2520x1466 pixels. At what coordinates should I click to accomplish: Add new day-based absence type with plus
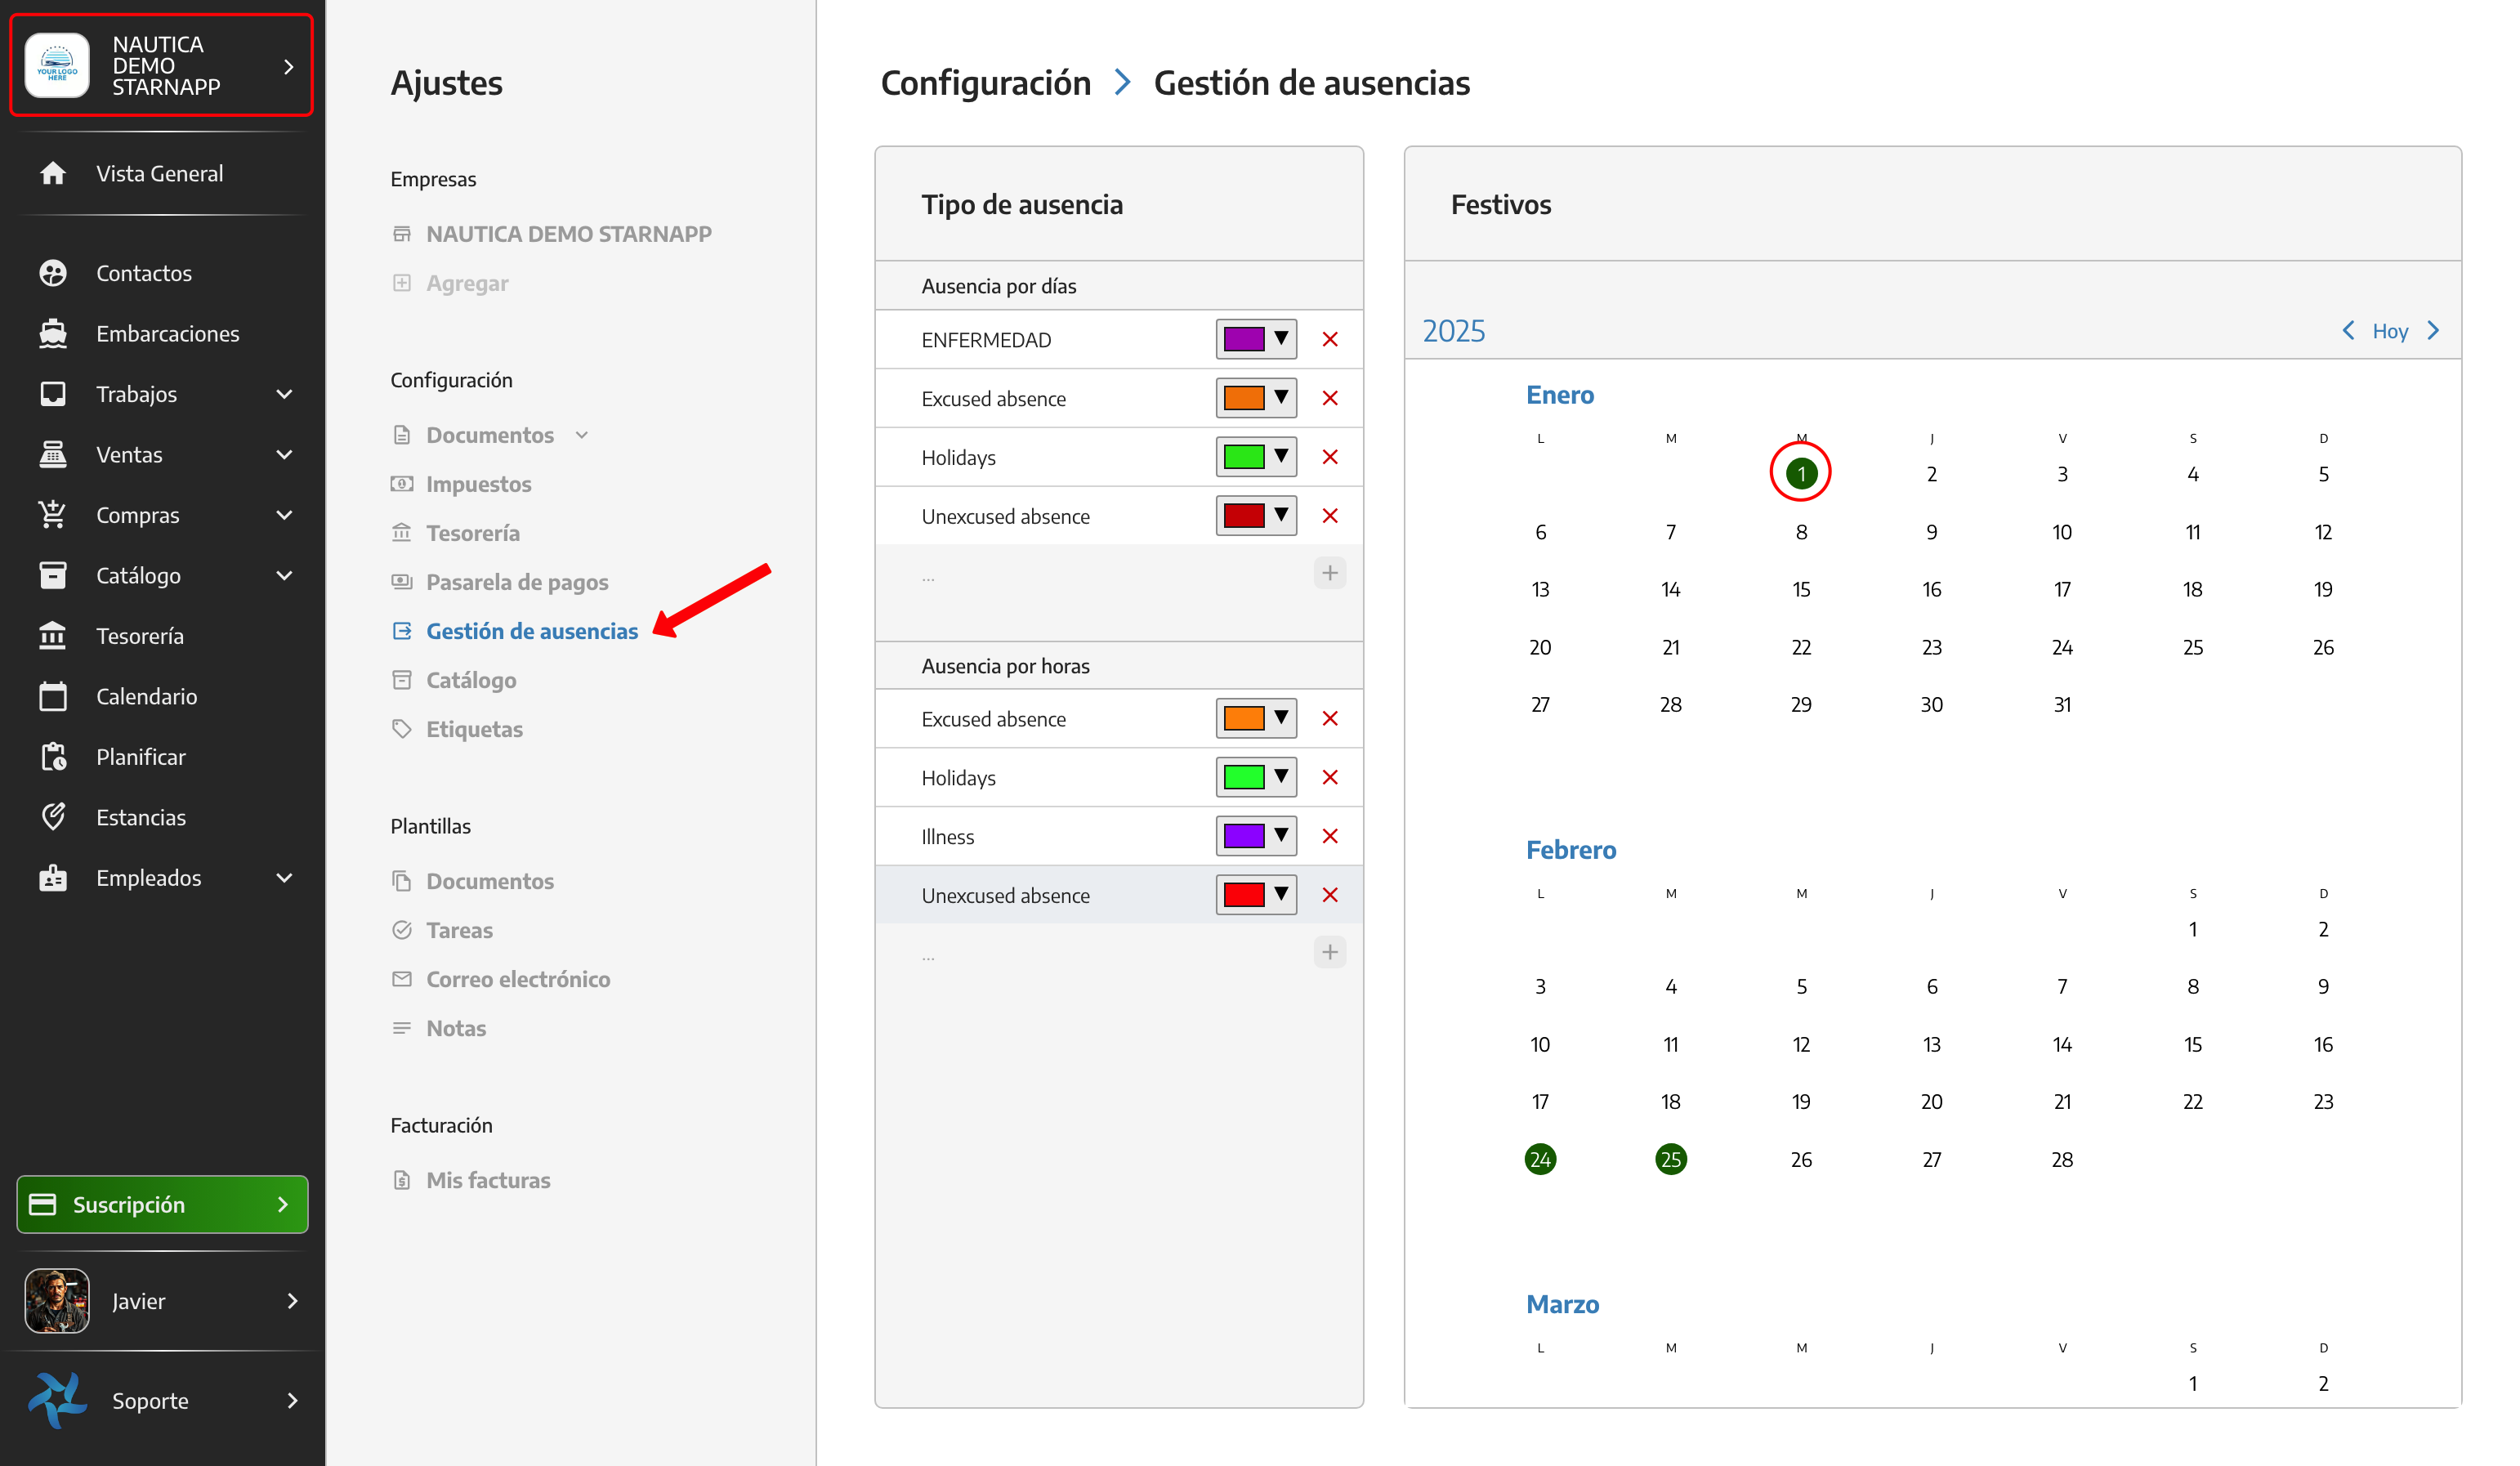pos(1330,573)
